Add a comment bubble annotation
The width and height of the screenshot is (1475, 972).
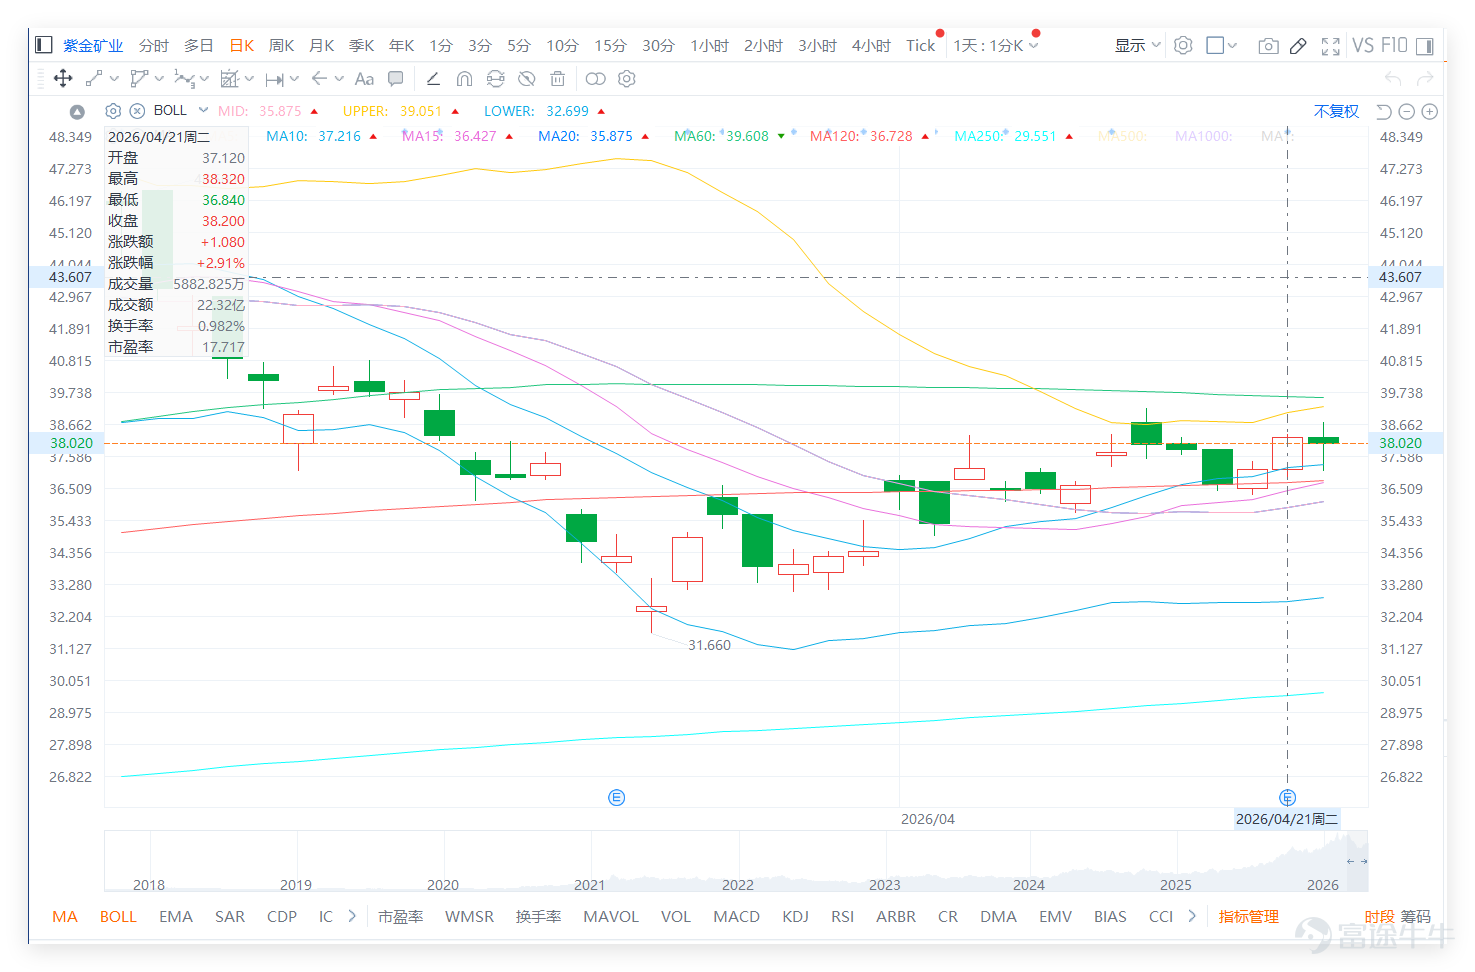[x=396, y=78]
